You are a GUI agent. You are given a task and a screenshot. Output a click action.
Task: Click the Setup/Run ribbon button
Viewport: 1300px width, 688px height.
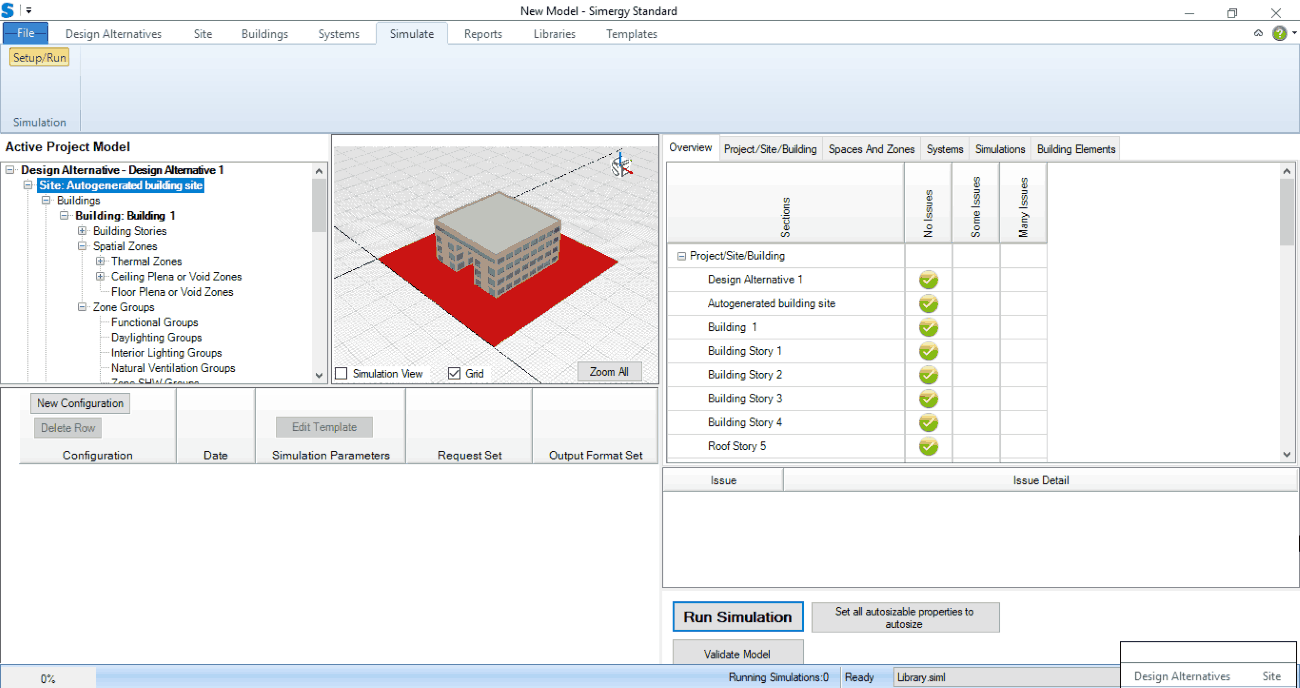40,58
